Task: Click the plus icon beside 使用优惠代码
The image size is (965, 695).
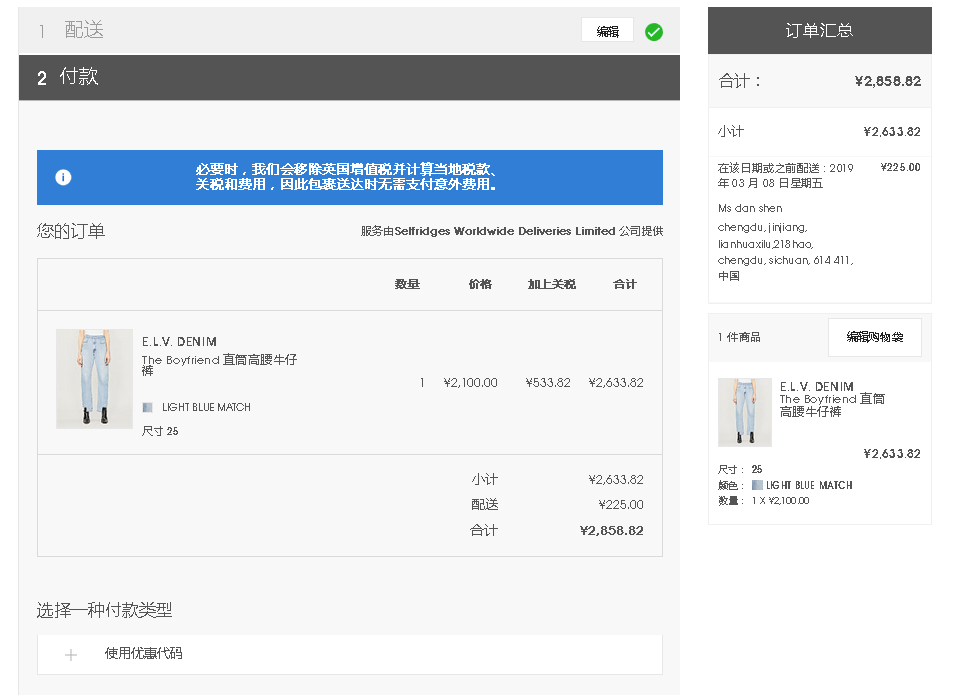Action: point(71,655)
